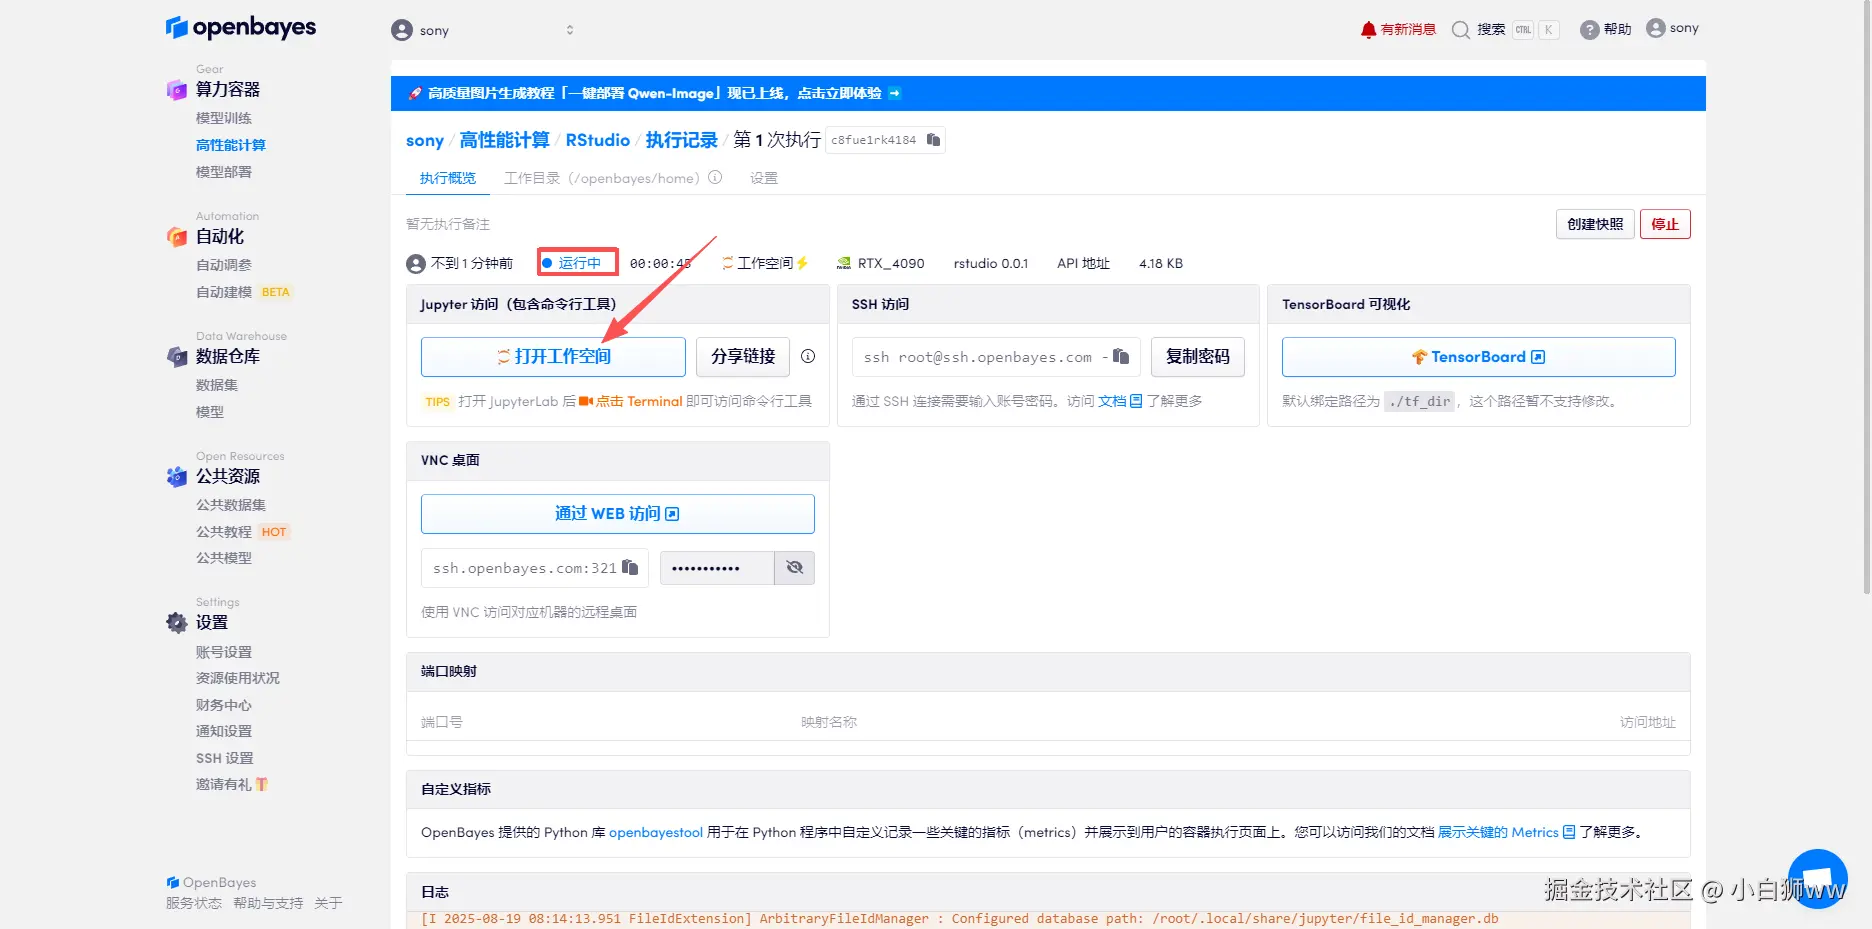Click the 自动化 sidebar icon
Screen dimensions: 1872x929
pyautogui.click(x=177, y=237)
